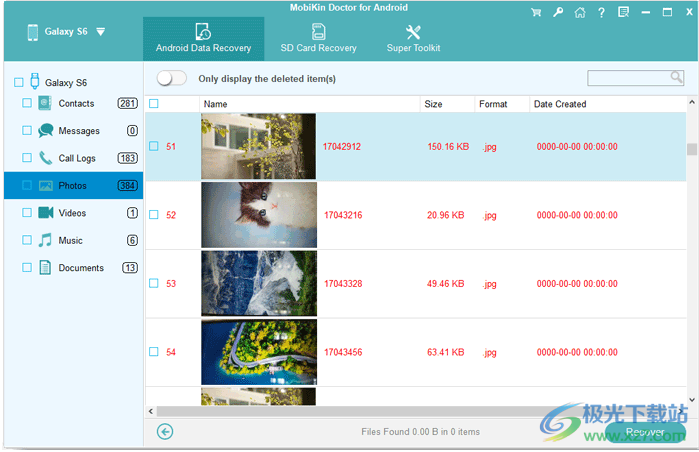The height and width of the screenshot is (452, 699).
Task: Click the scroll up arrow
Action: 692,102
